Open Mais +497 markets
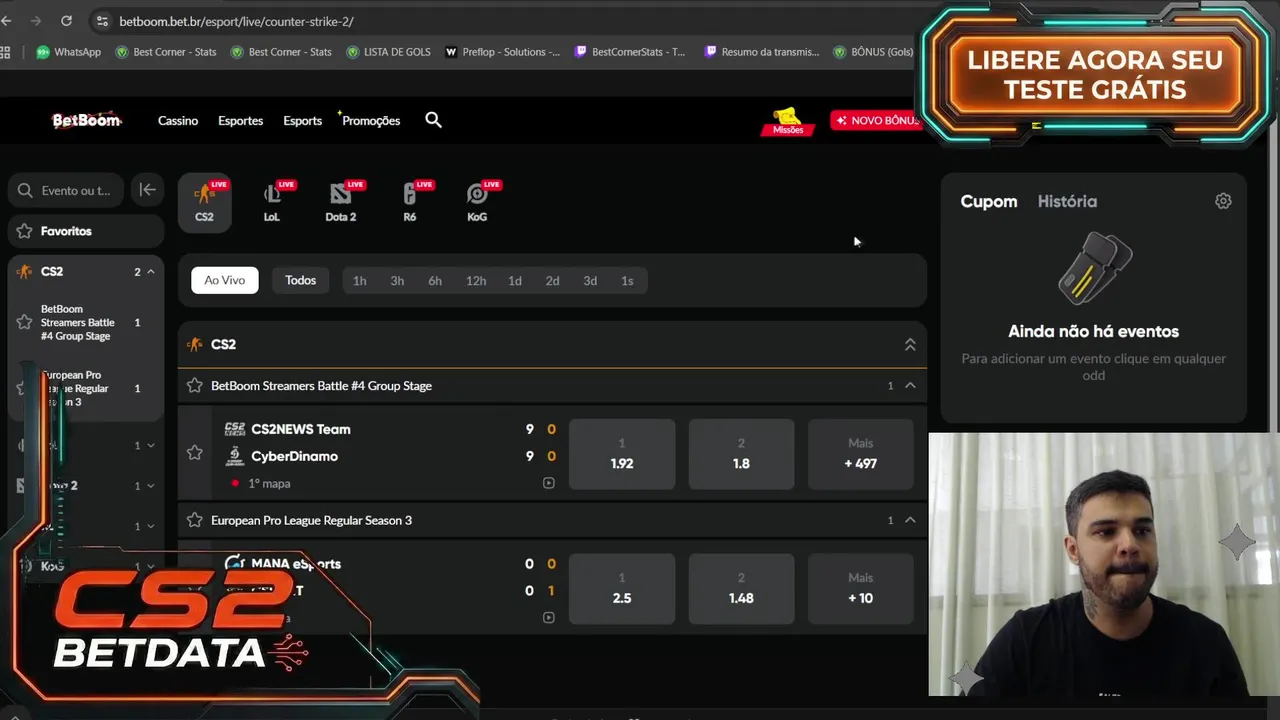Screen dimensions: 1280x720 (x=861, y=454)
